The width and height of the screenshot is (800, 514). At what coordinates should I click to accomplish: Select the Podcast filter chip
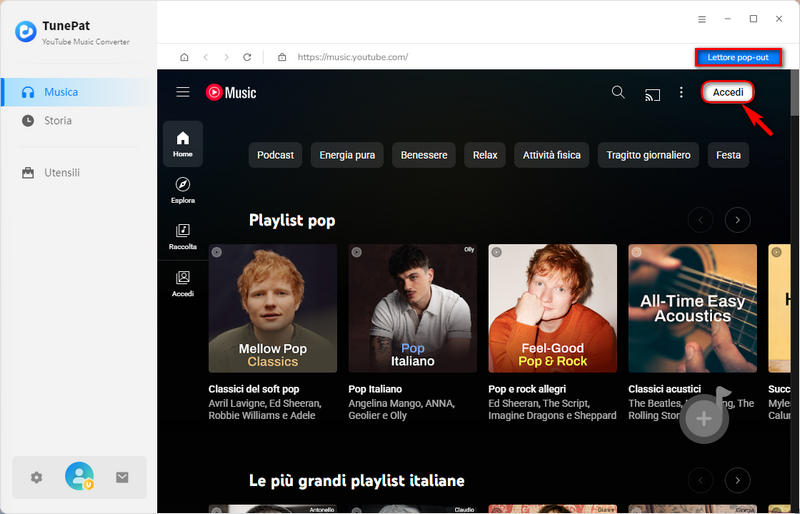276,155
